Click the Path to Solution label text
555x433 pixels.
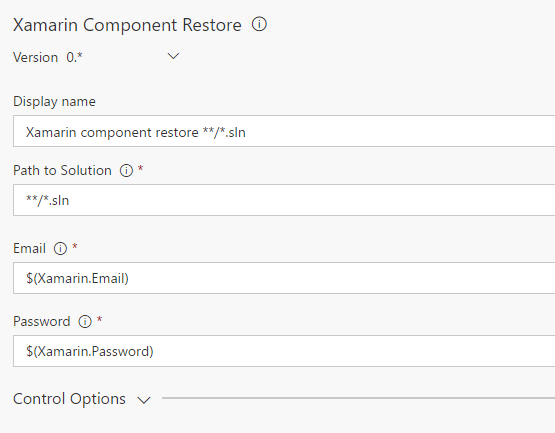click(x=62, y=170)
